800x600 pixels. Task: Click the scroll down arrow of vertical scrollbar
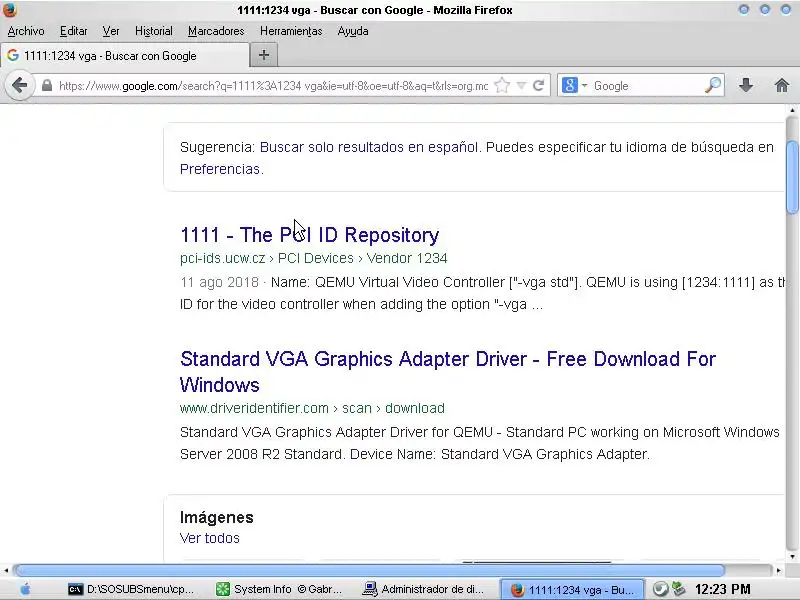click(792, 557)
